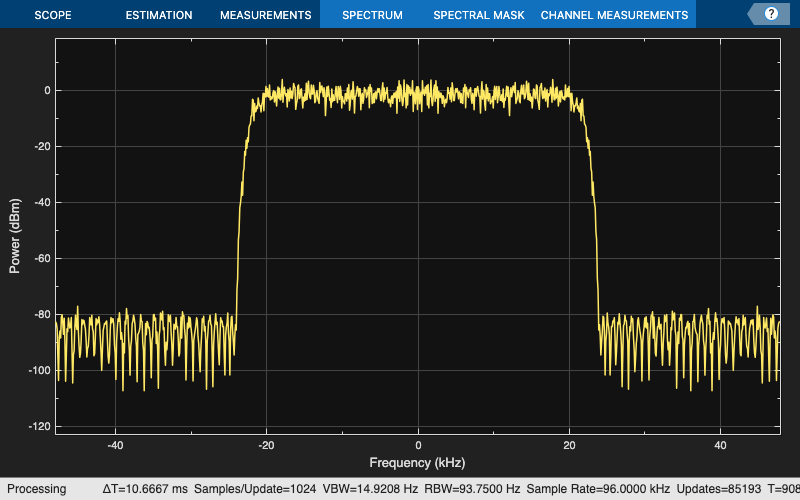Open the SCOPE tab
The image size is (800, 500).
tap(53, 15)
